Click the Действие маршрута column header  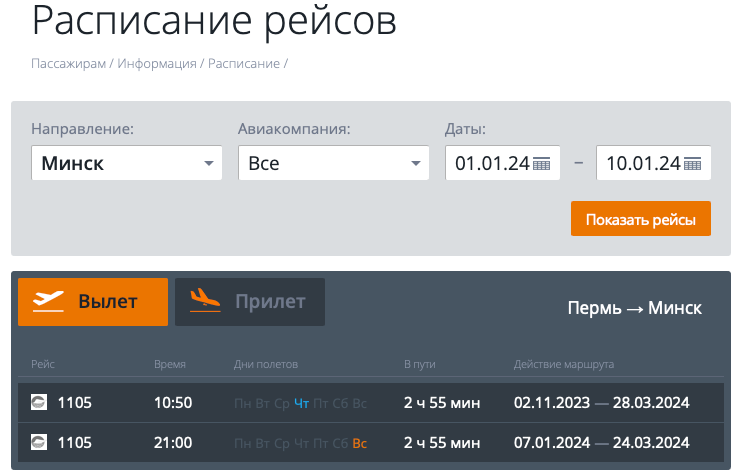564,364
